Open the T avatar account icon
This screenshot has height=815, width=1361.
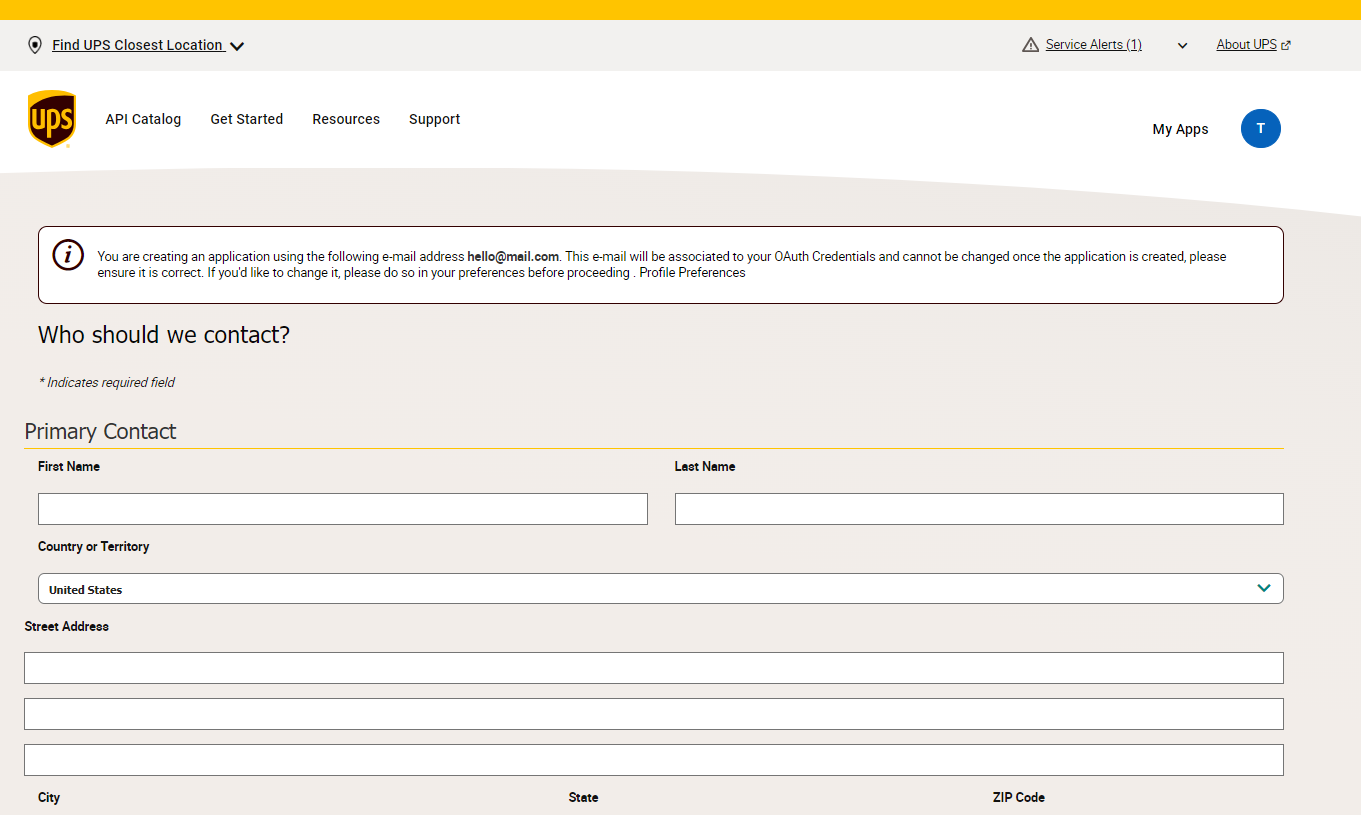1260,128
